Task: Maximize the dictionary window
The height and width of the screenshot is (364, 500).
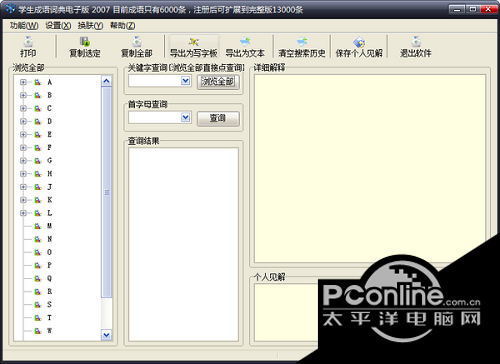Action: [x=473, y=9]
